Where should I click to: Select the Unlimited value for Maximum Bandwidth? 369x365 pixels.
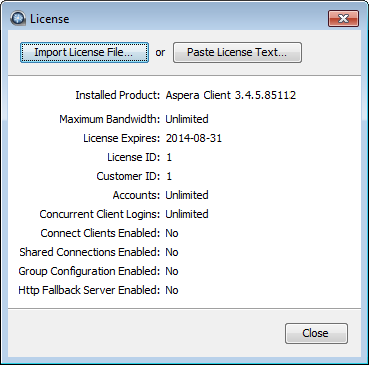(x=187, y=119)
